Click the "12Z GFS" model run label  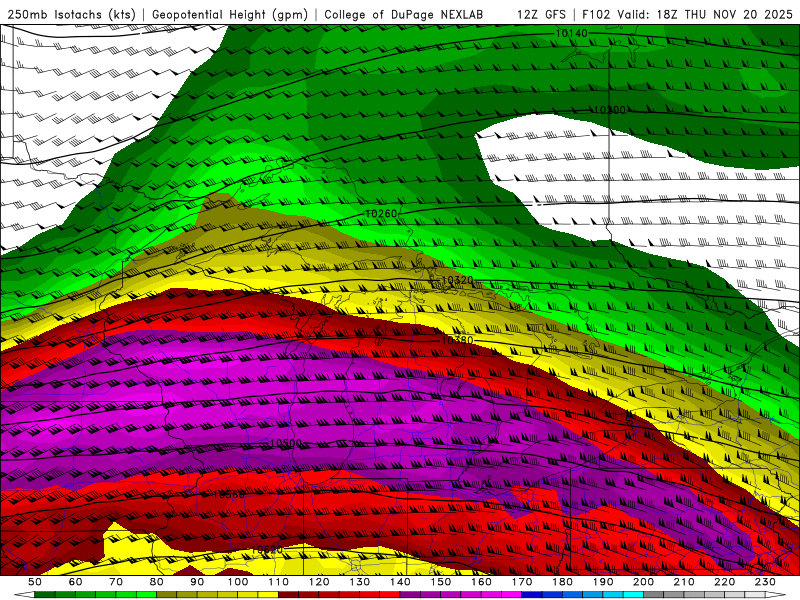(541, 14)
